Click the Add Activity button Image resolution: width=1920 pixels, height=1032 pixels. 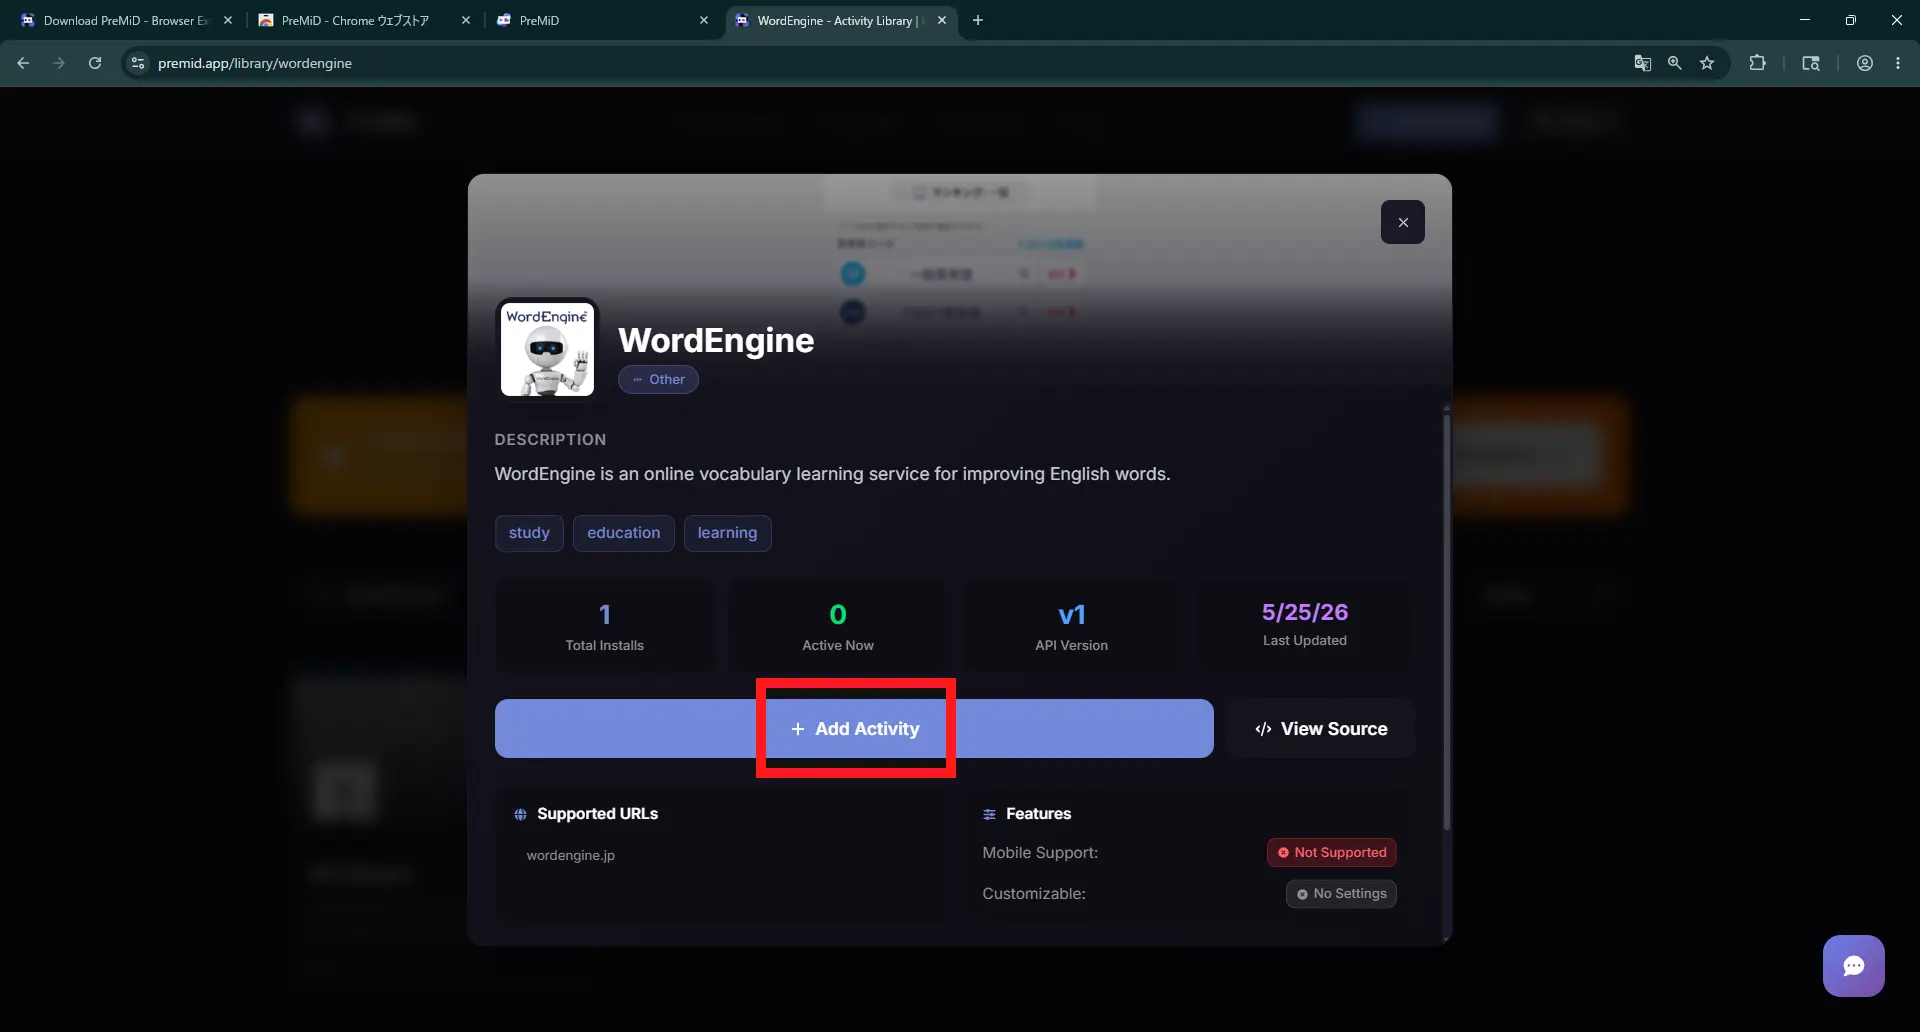(854, 729)
